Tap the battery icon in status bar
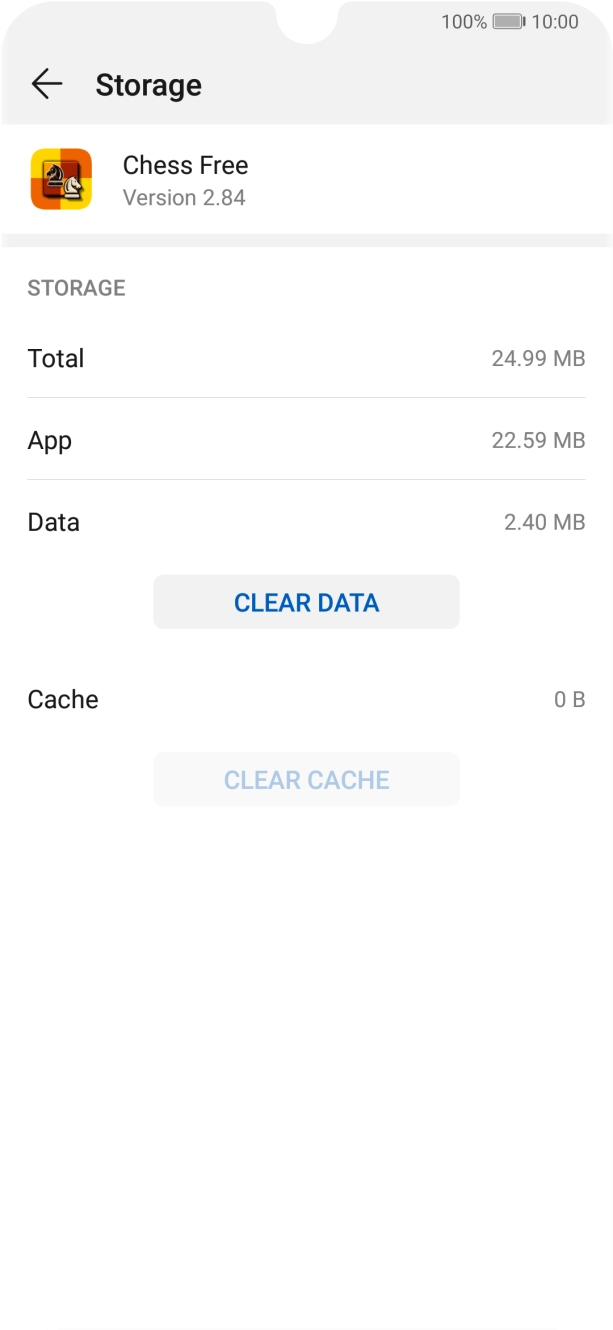Screen dimensions: 613x1330 (509, 22)
